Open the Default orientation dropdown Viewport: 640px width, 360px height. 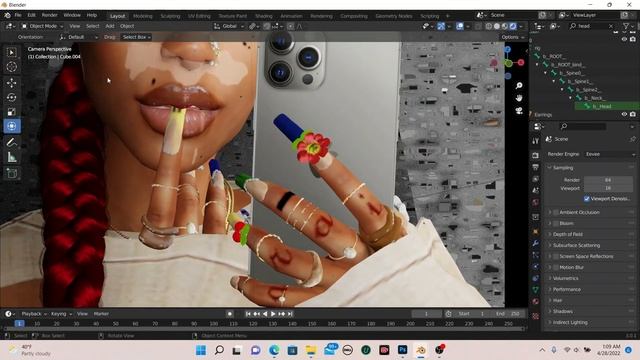[x=79, y=37]
